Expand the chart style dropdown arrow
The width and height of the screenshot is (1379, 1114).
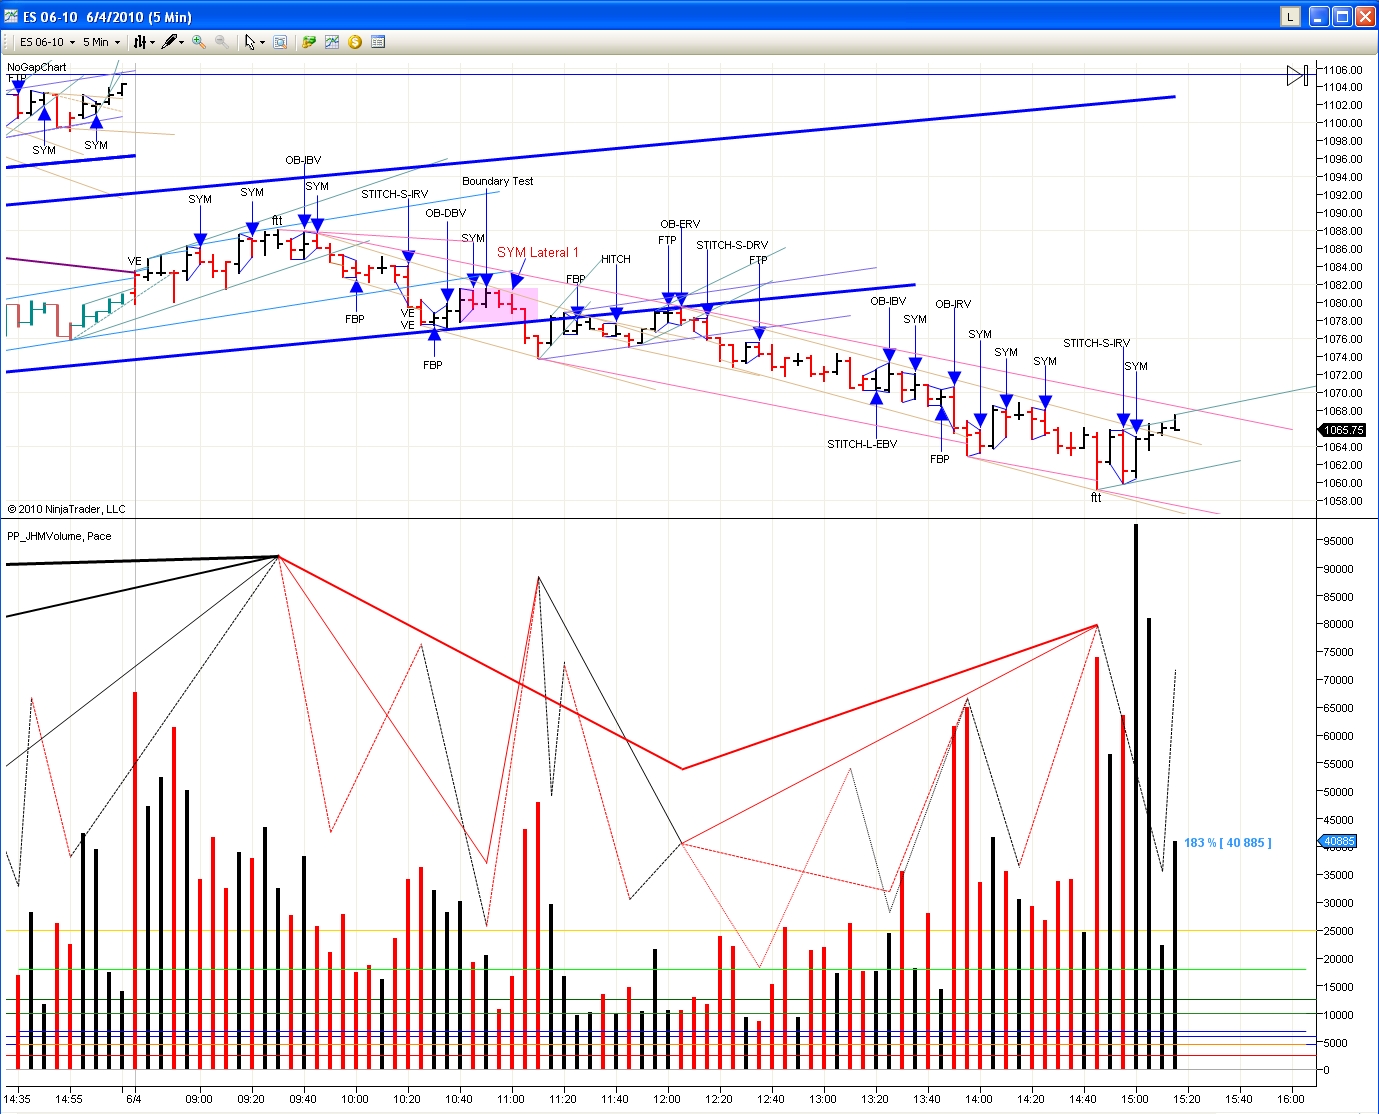click(x=152, y=42)
